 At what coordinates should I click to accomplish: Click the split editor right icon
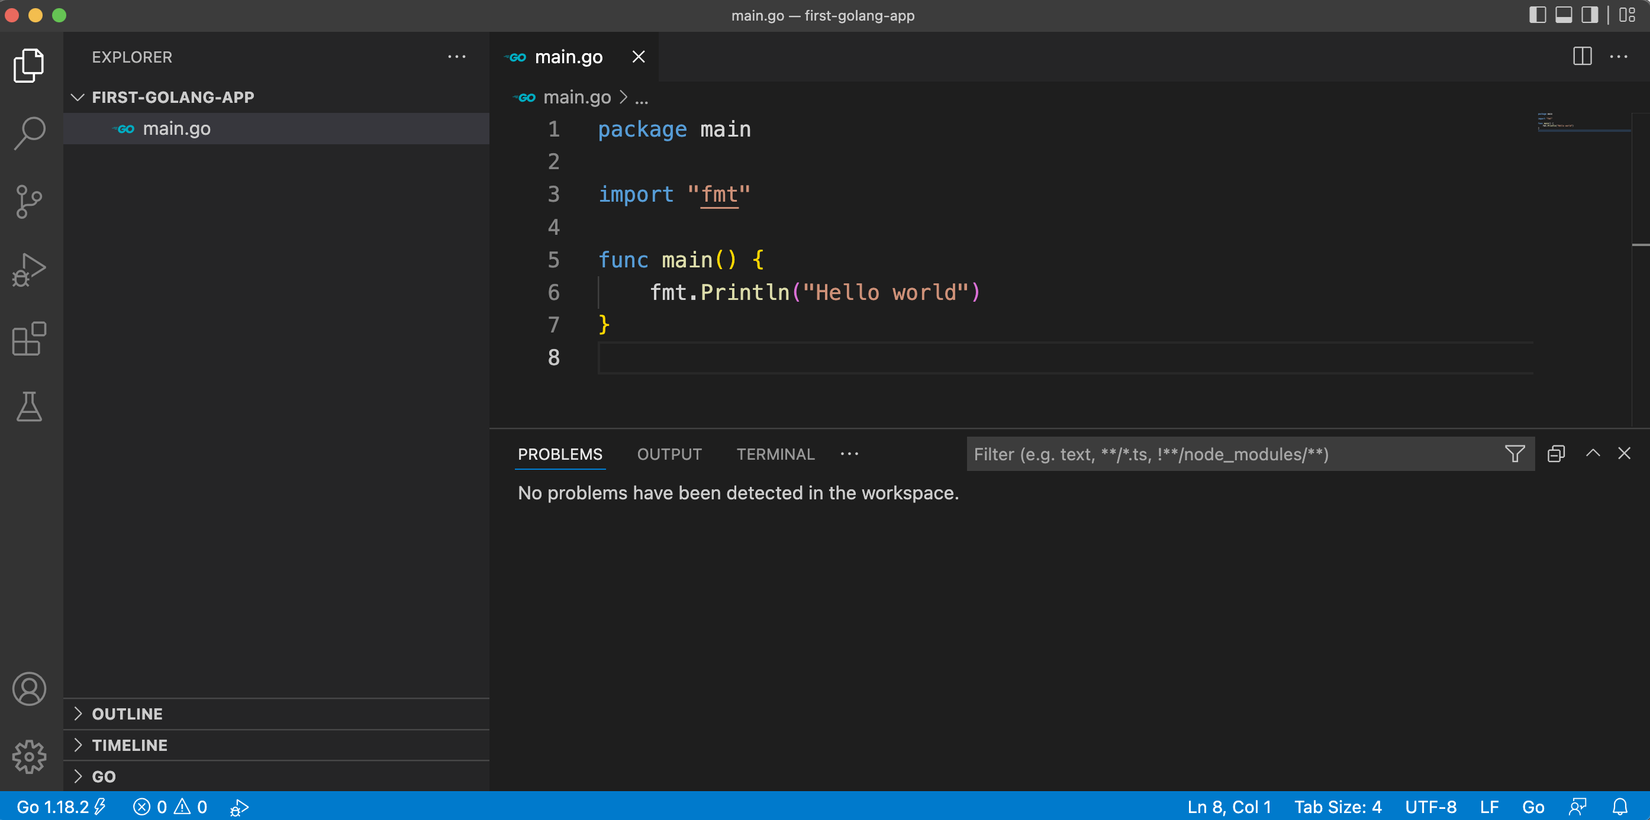pyautogui.click(x=1582, y=57)
